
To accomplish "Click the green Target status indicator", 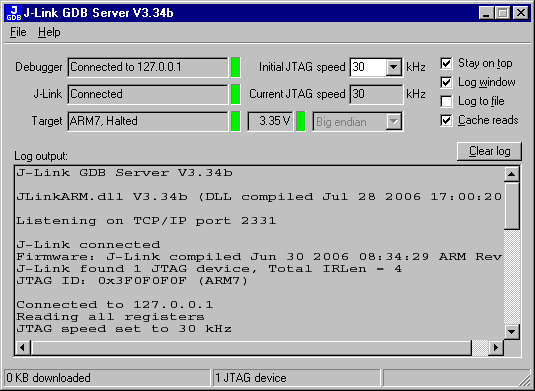I will pos(236,121).
